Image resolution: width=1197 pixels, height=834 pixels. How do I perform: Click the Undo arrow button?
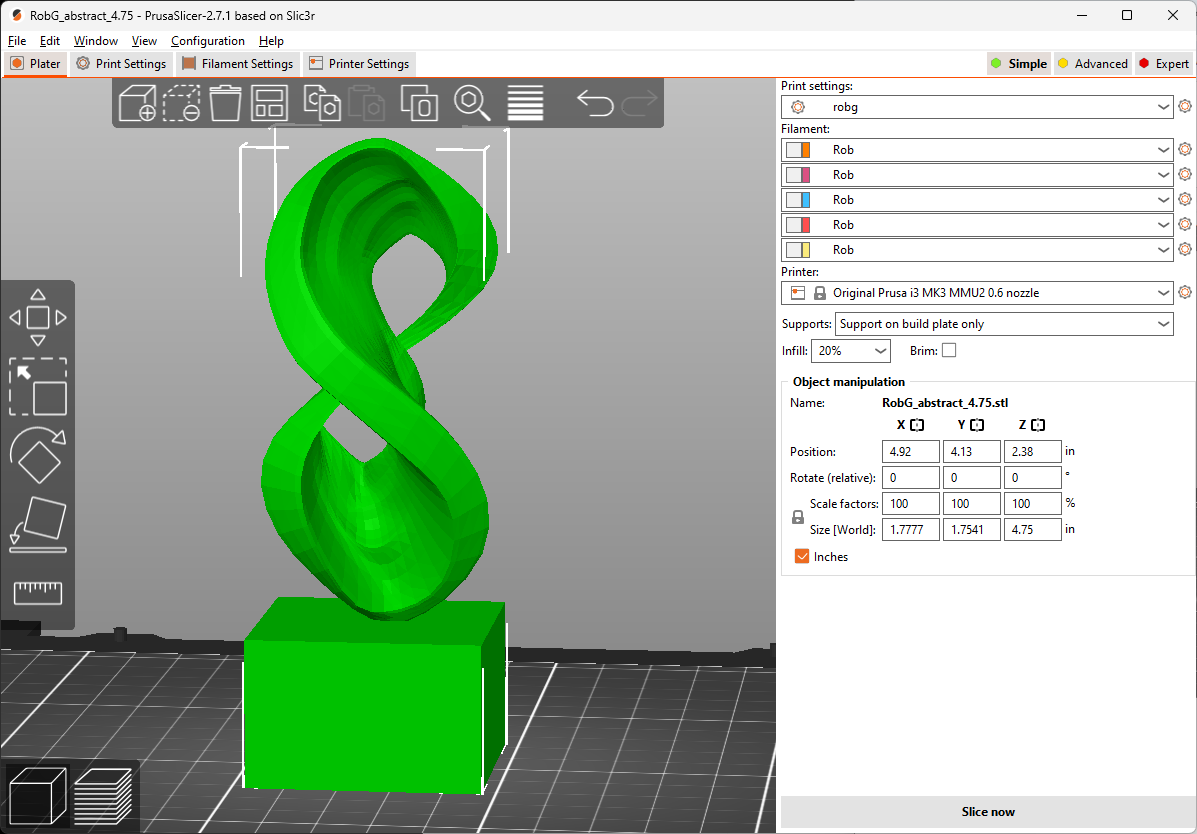point(595,103)
